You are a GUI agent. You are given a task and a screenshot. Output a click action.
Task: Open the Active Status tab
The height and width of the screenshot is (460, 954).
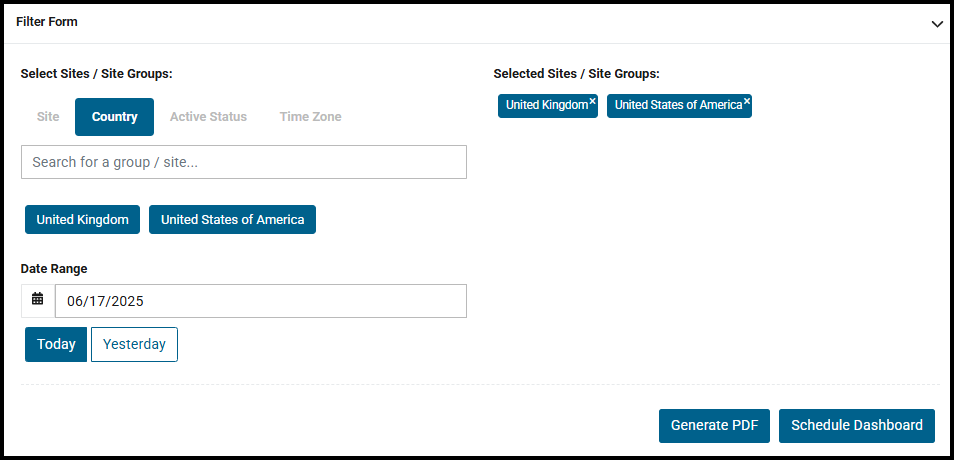pos(208,117)
